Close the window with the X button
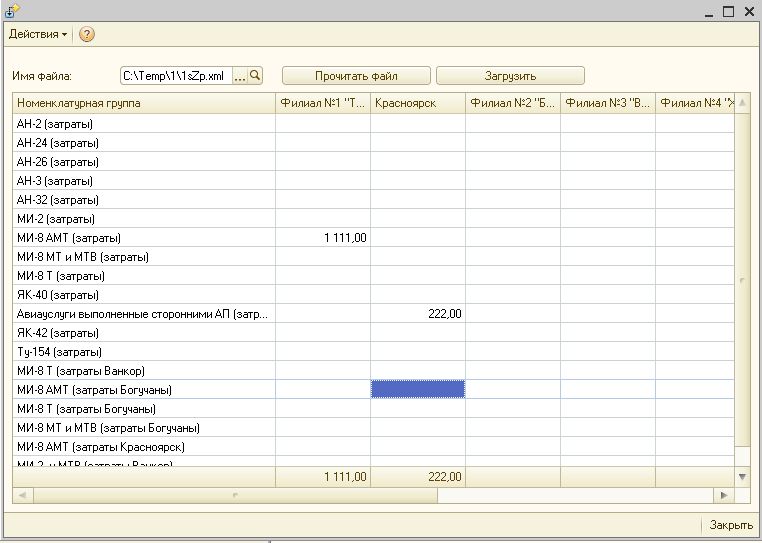 point(749,11)
